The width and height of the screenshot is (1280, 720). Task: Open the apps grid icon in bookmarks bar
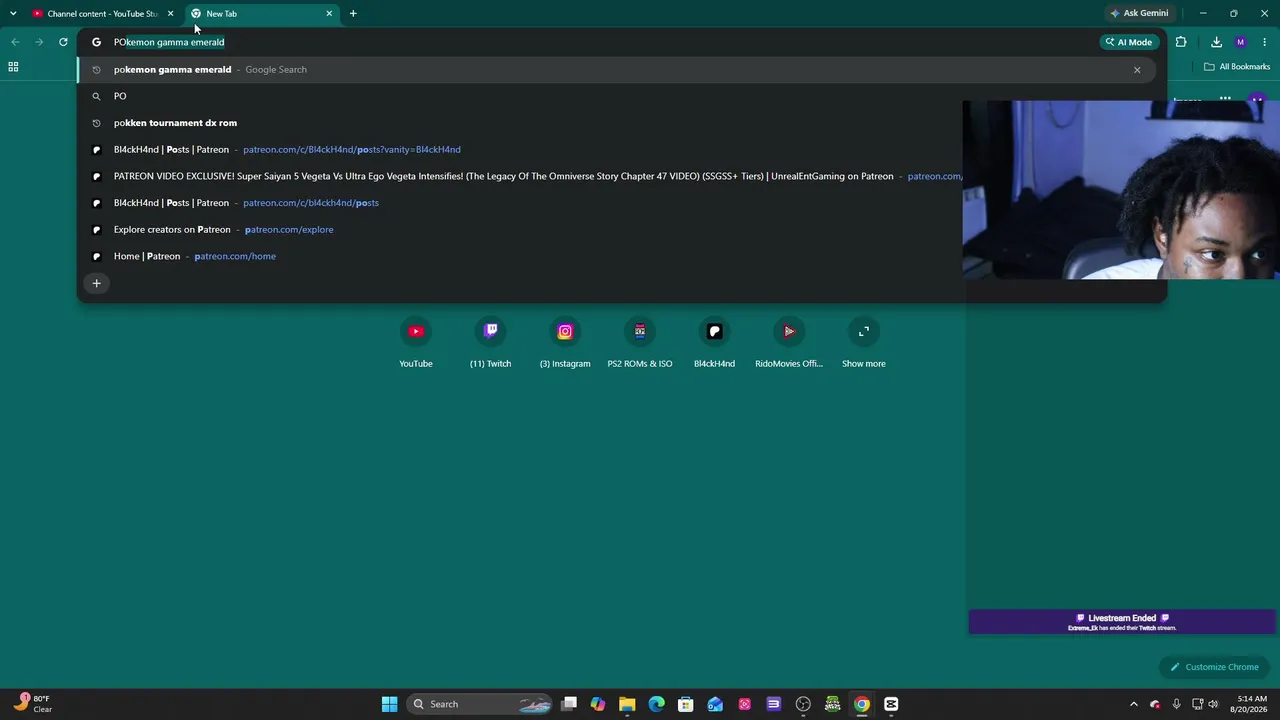coord(13,67)
